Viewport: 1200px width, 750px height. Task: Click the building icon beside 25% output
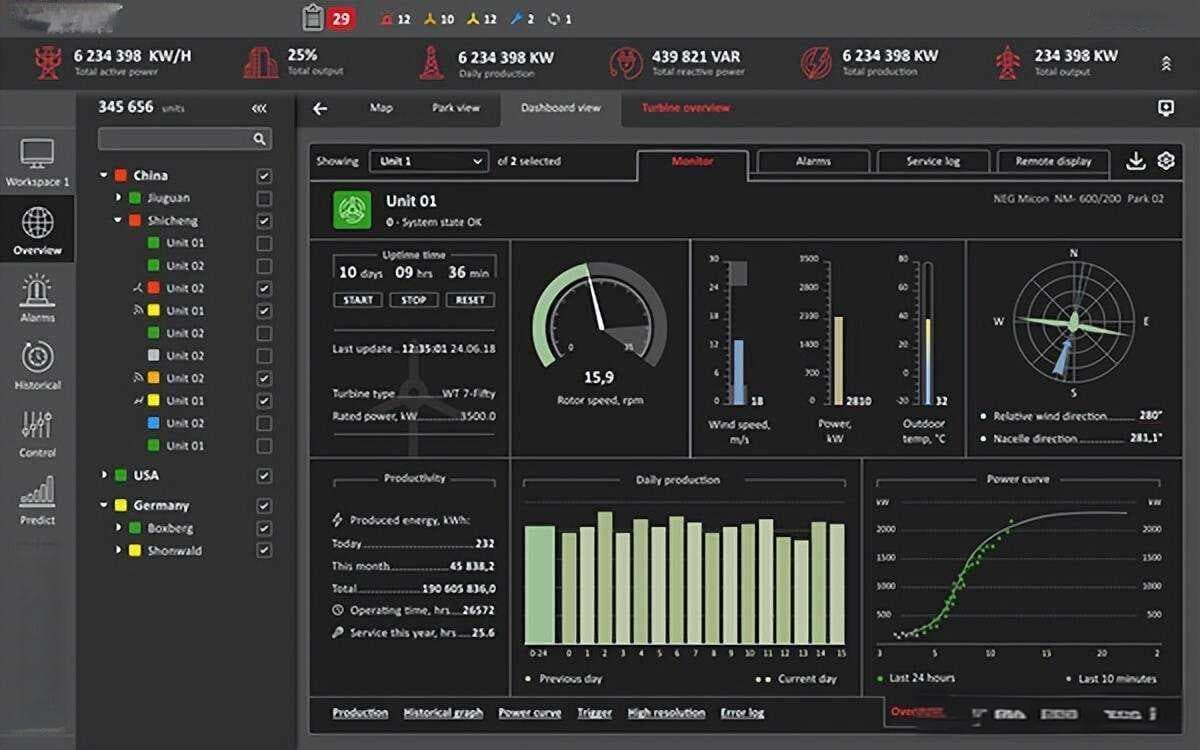261,63
